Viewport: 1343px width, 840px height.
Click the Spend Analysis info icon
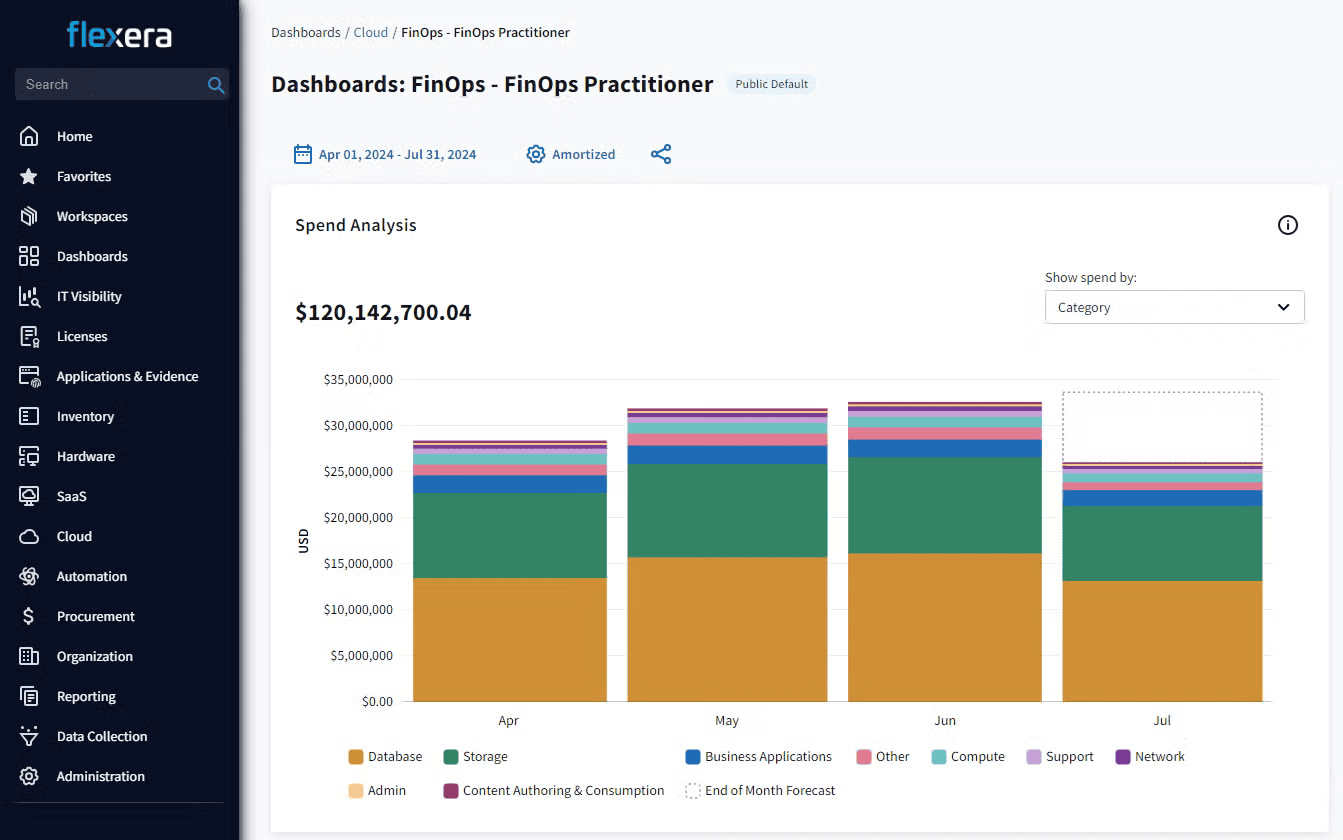1287,224
